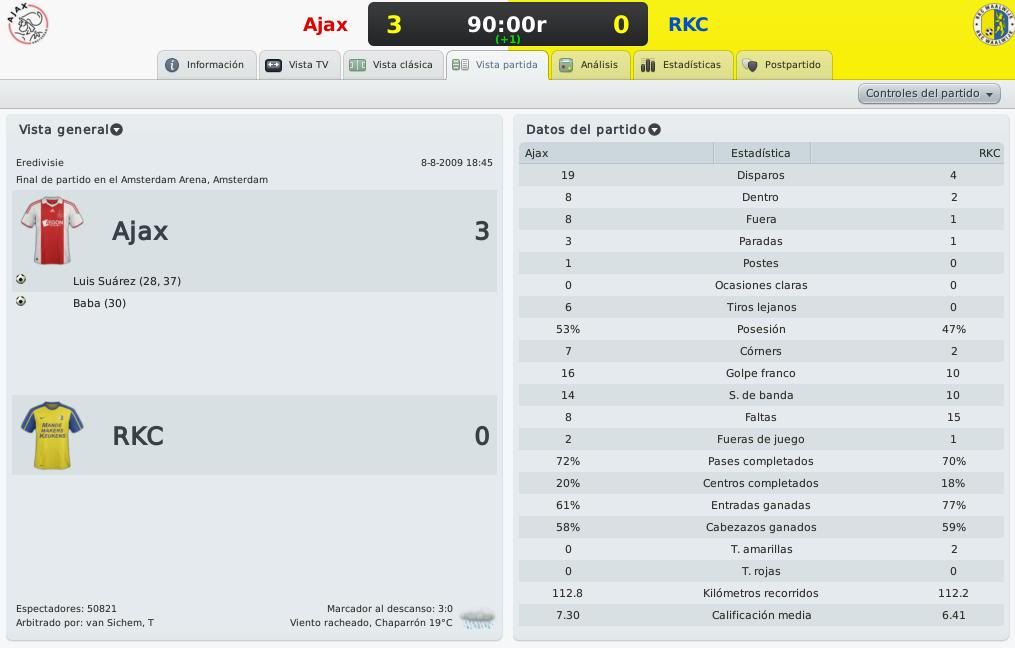Click the RKC Waalwijk club crest
This screenshot has width=1015, height=648.
[x=994, y=25]
